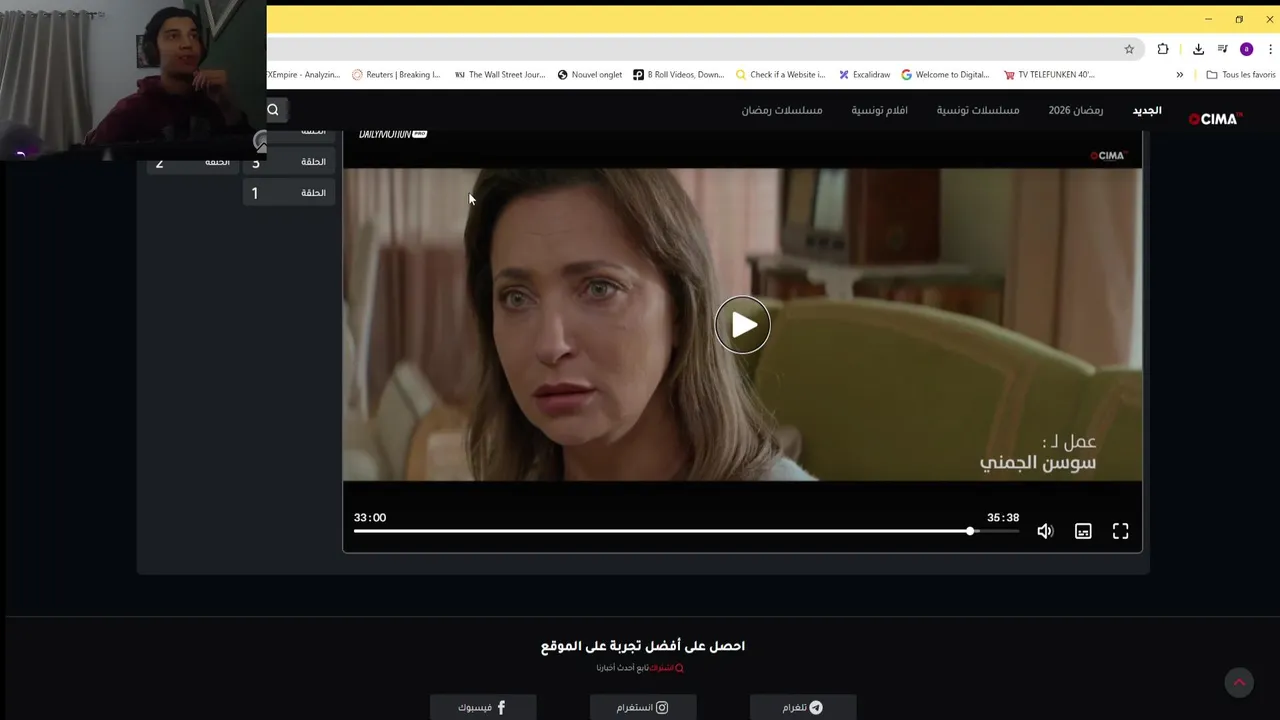Screen dimensions: 1280x720
Task: Open the مسلسلات تونسية menu item
Action: (978, 110)
